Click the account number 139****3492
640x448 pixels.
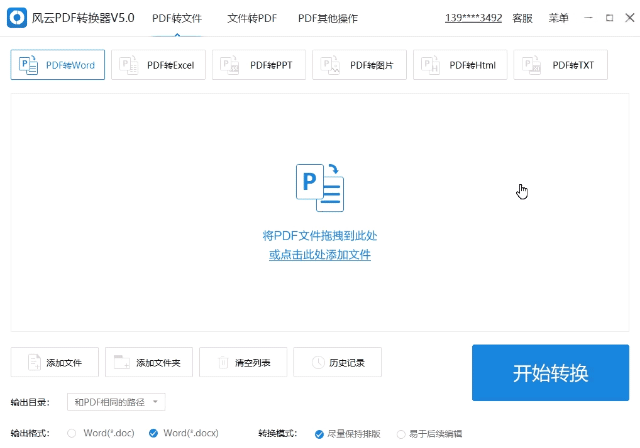(473, 18)
